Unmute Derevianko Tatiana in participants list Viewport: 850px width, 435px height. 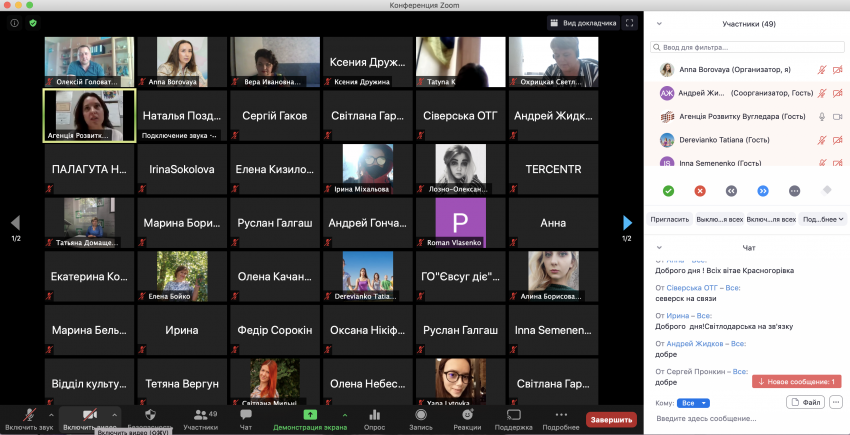pos(822,140)
